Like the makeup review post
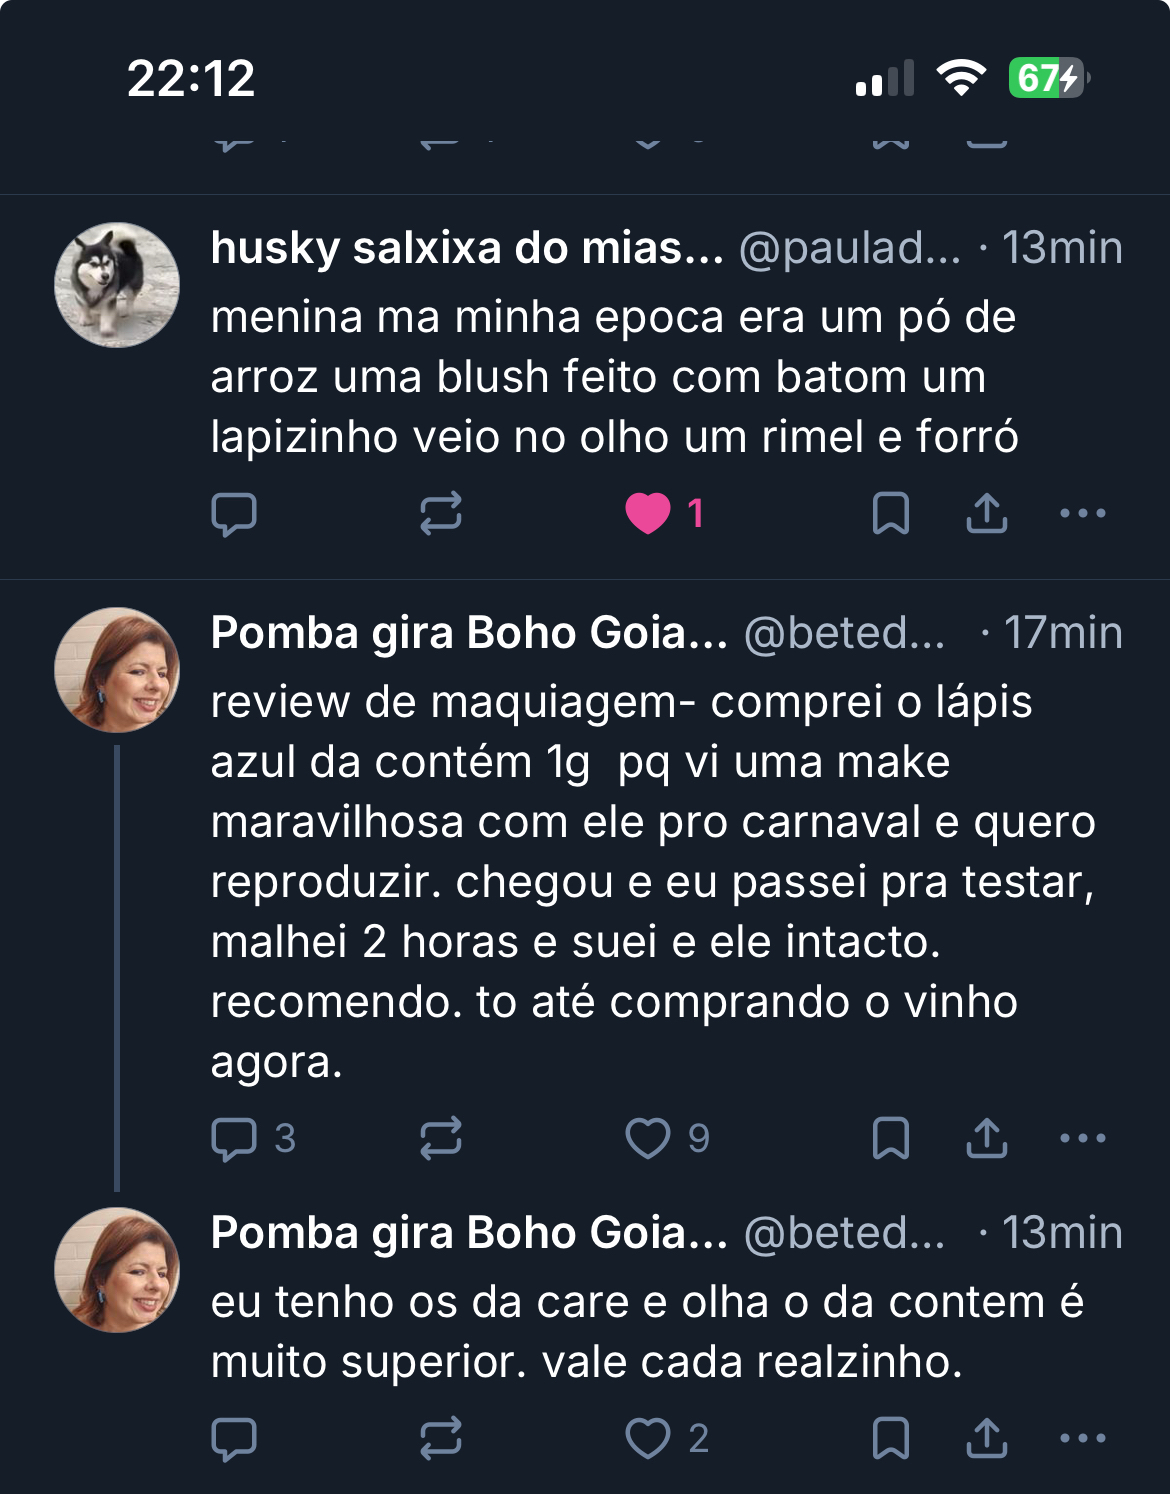The image size is (1170, 1494). (x=648, y=1138)
